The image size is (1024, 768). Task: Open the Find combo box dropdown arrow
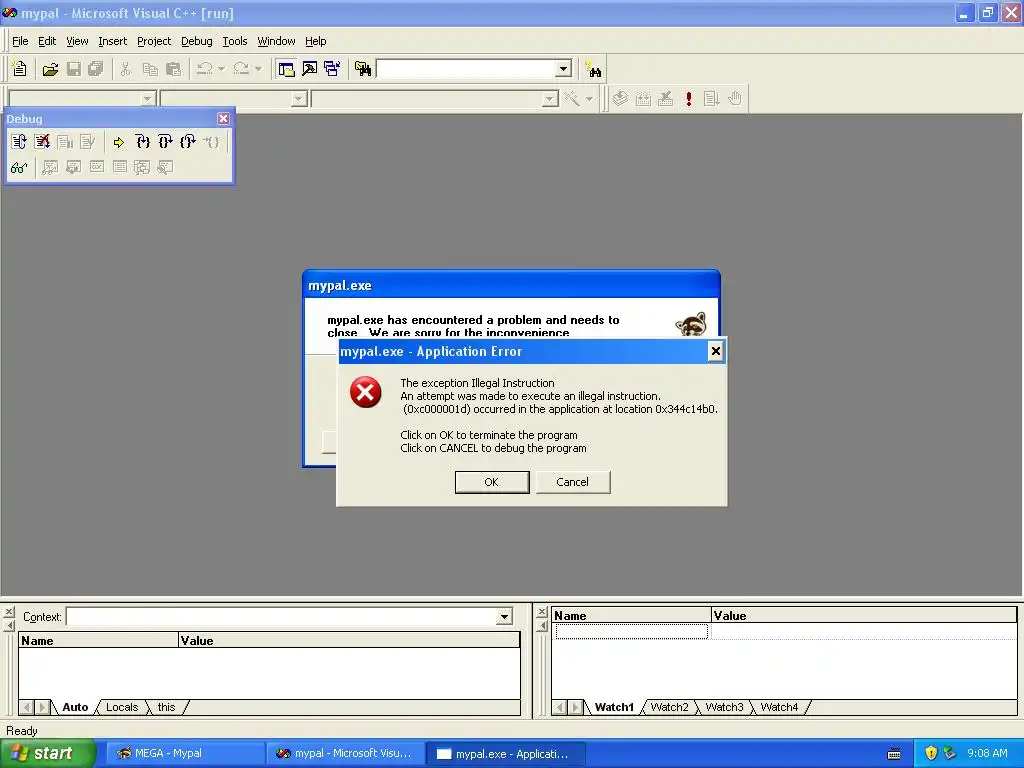pyautogui.click(x=564, y=69)
